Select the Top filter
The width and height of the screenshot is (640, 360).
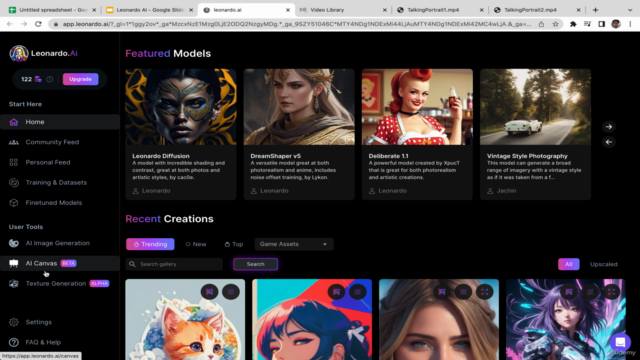[x=234, y=244]
